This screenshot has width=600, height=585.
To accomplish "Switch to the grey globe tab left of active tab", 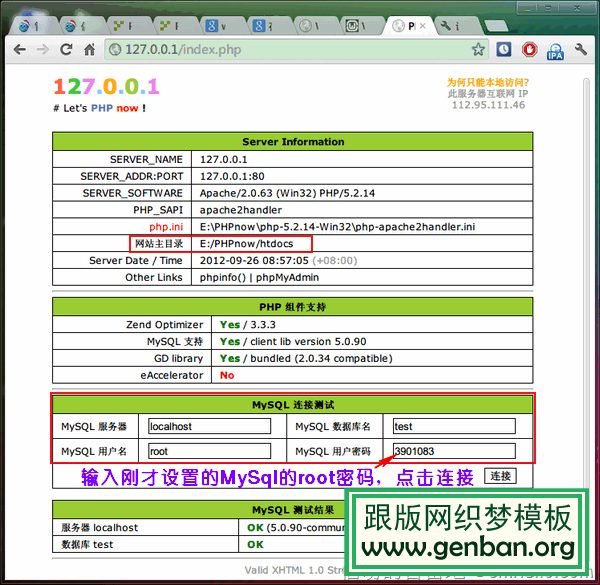I will [315, 26].
